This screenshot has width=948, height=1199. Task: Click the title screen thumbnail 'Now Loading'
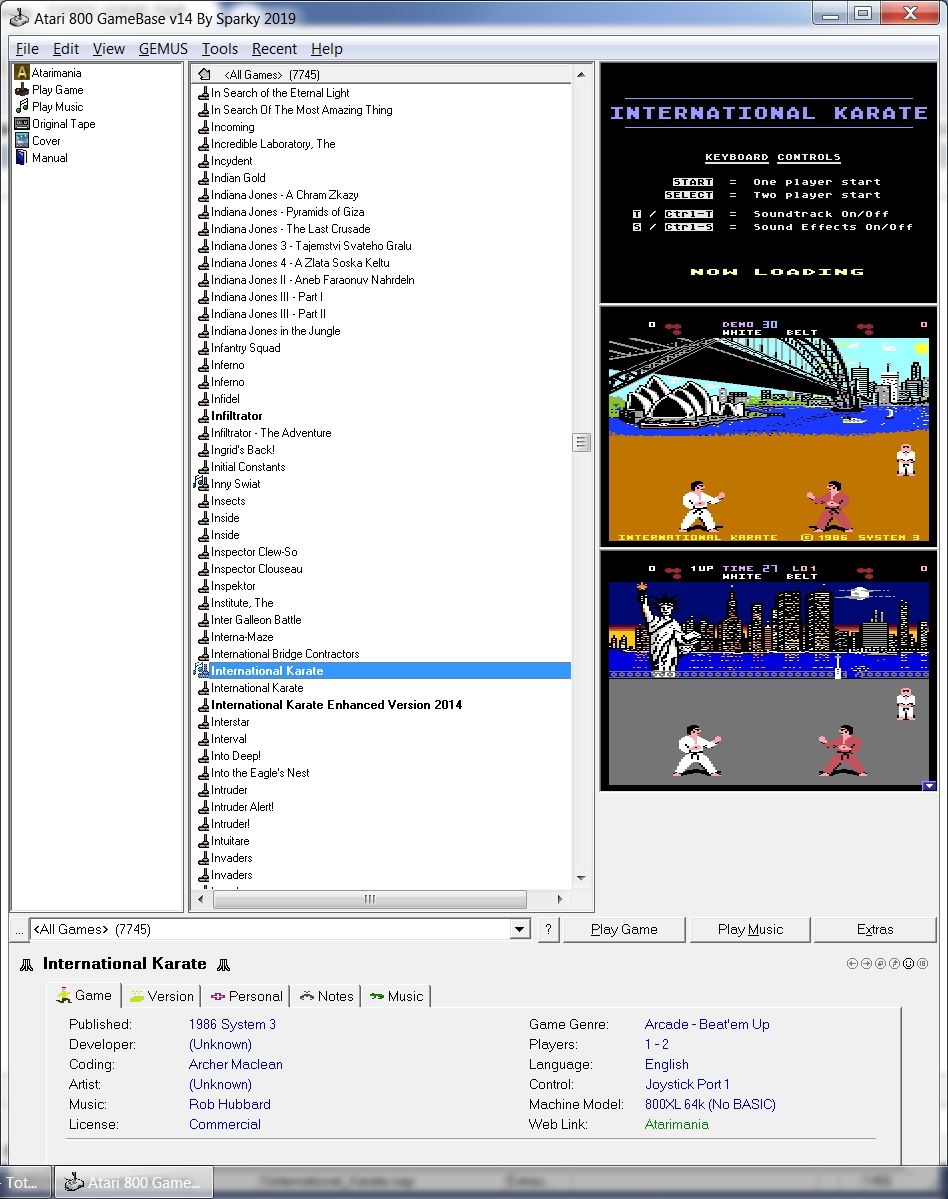(x=768, y=183)
